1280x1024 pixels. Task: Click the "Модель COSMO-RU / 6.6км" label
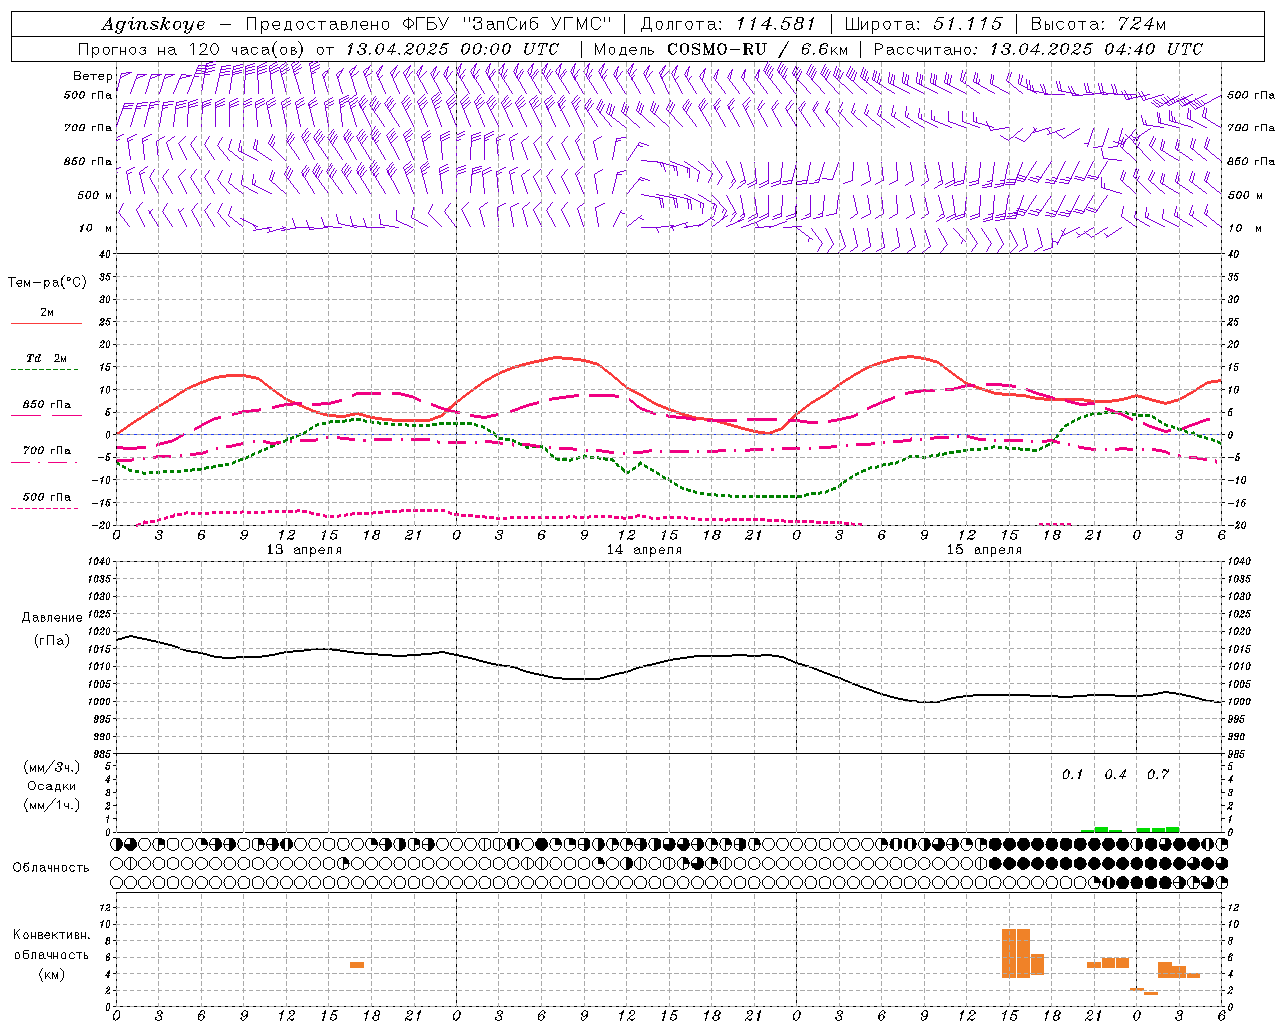coord(720,49)
